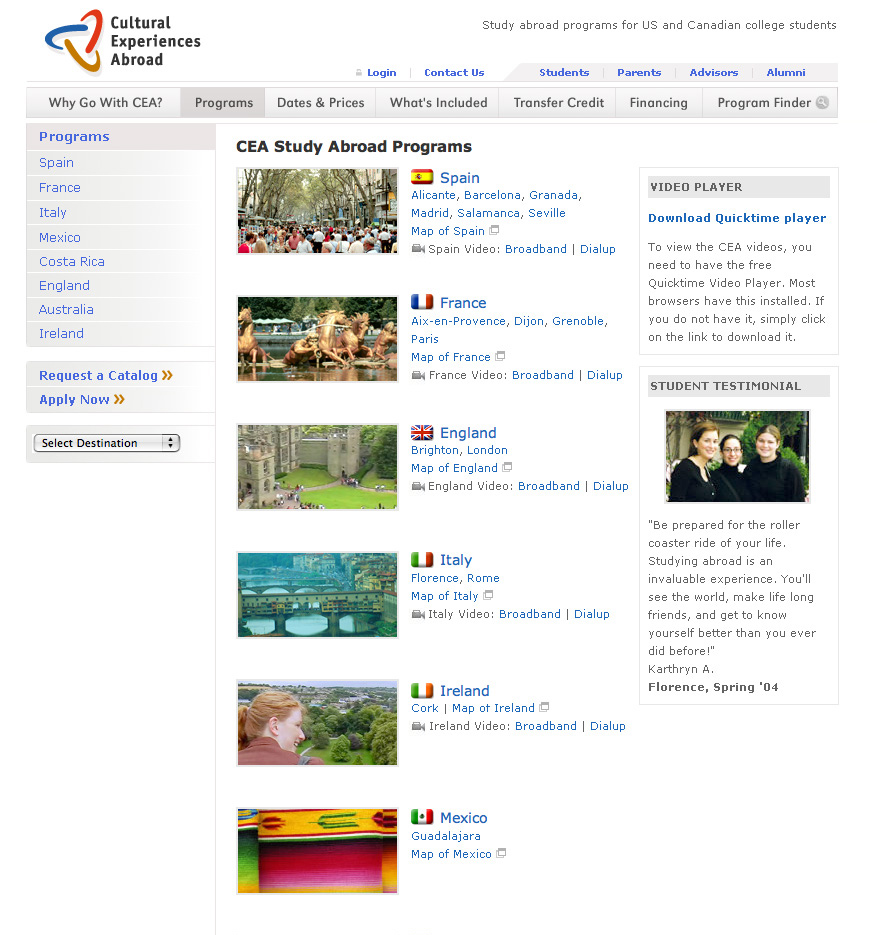Click the England flag icon
This screenshot has width=877, height=935.
(x=422, y=433)
